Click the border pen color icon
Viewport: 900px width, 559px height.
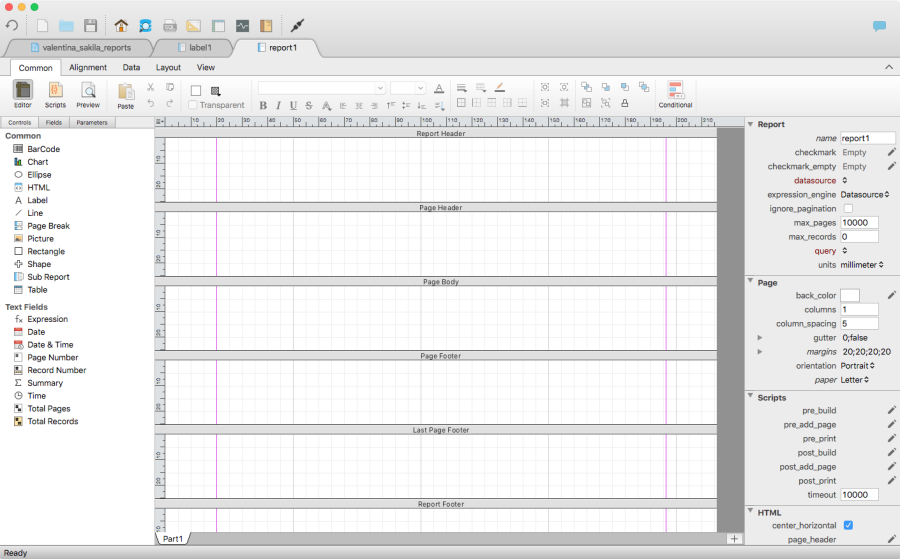500,87
